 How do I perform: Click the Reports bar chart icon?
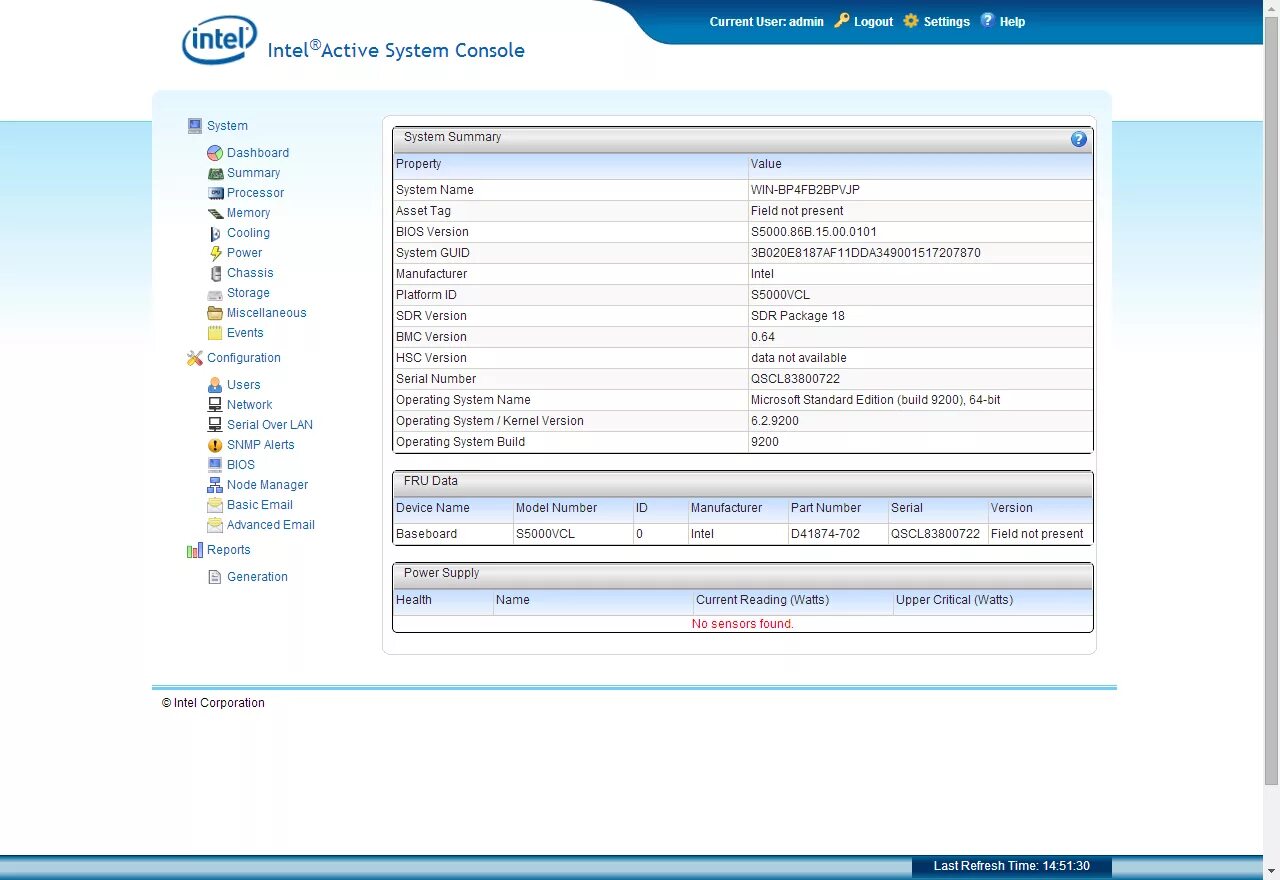pos(195,550)
